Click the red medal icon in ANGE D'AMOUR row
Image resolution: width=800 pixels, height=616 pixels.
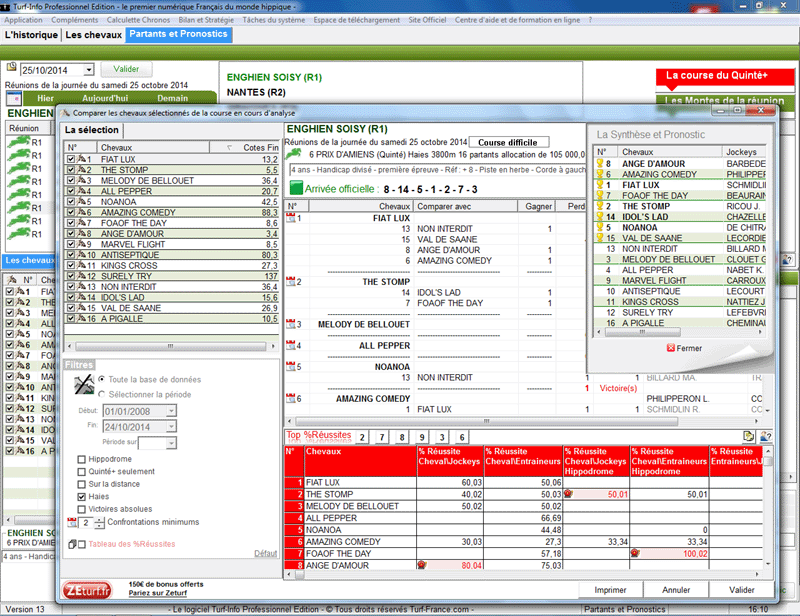pos(422,565)
